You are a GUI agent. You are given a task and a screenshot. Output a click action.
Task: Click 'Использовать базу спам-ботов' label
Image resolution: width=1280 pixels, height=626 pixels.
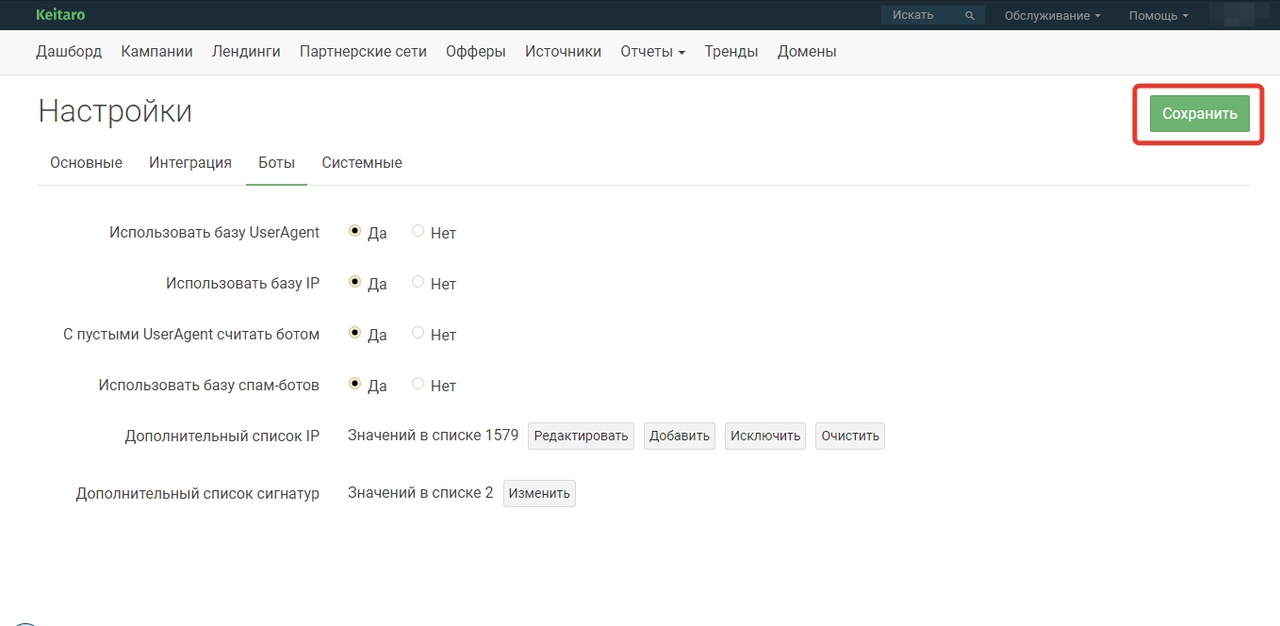tap(209, 385)
